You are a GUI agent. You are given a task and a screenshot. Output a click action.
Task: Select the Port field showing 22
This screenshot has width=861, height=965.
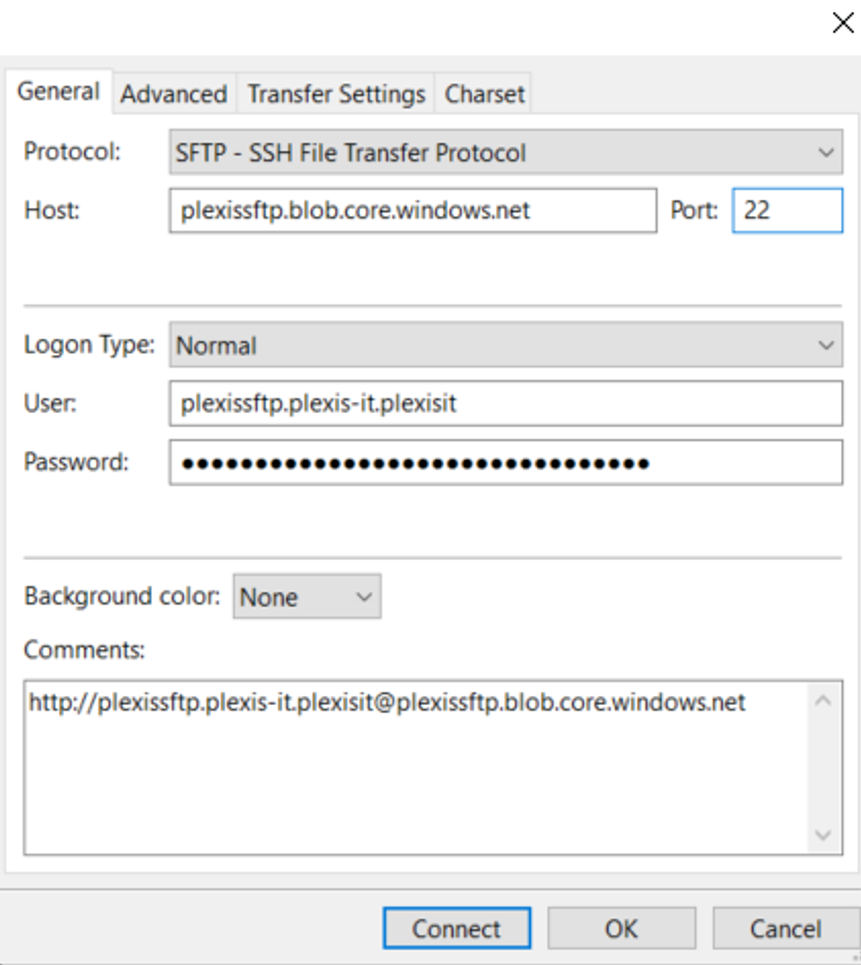787,210
